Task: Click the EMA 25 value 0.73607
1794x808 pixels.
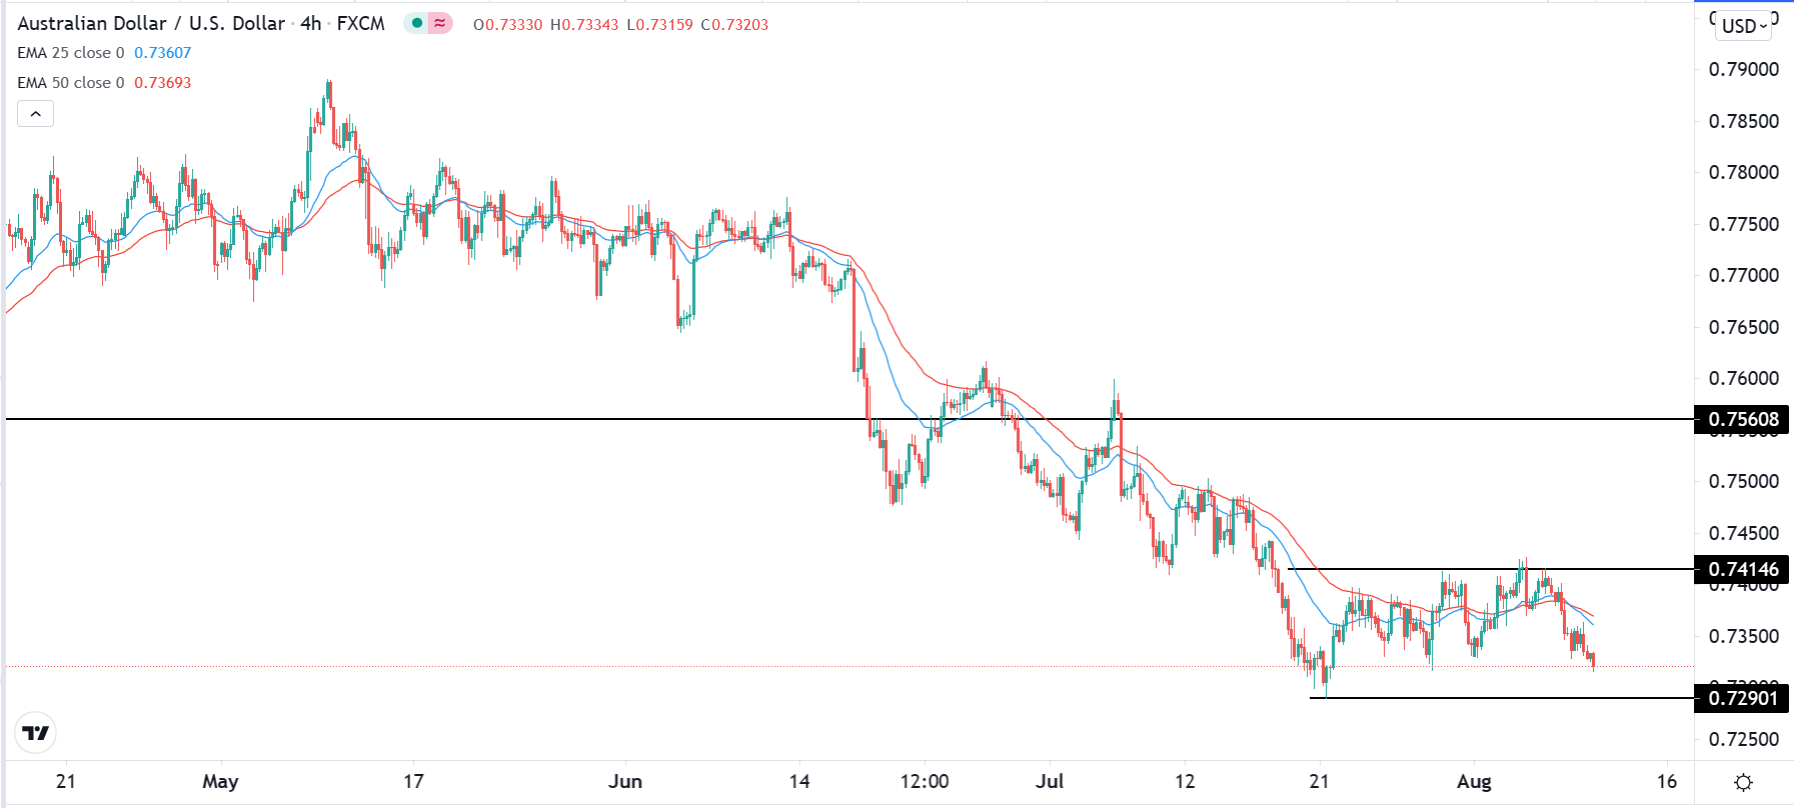Action: [x=162, y=53]
